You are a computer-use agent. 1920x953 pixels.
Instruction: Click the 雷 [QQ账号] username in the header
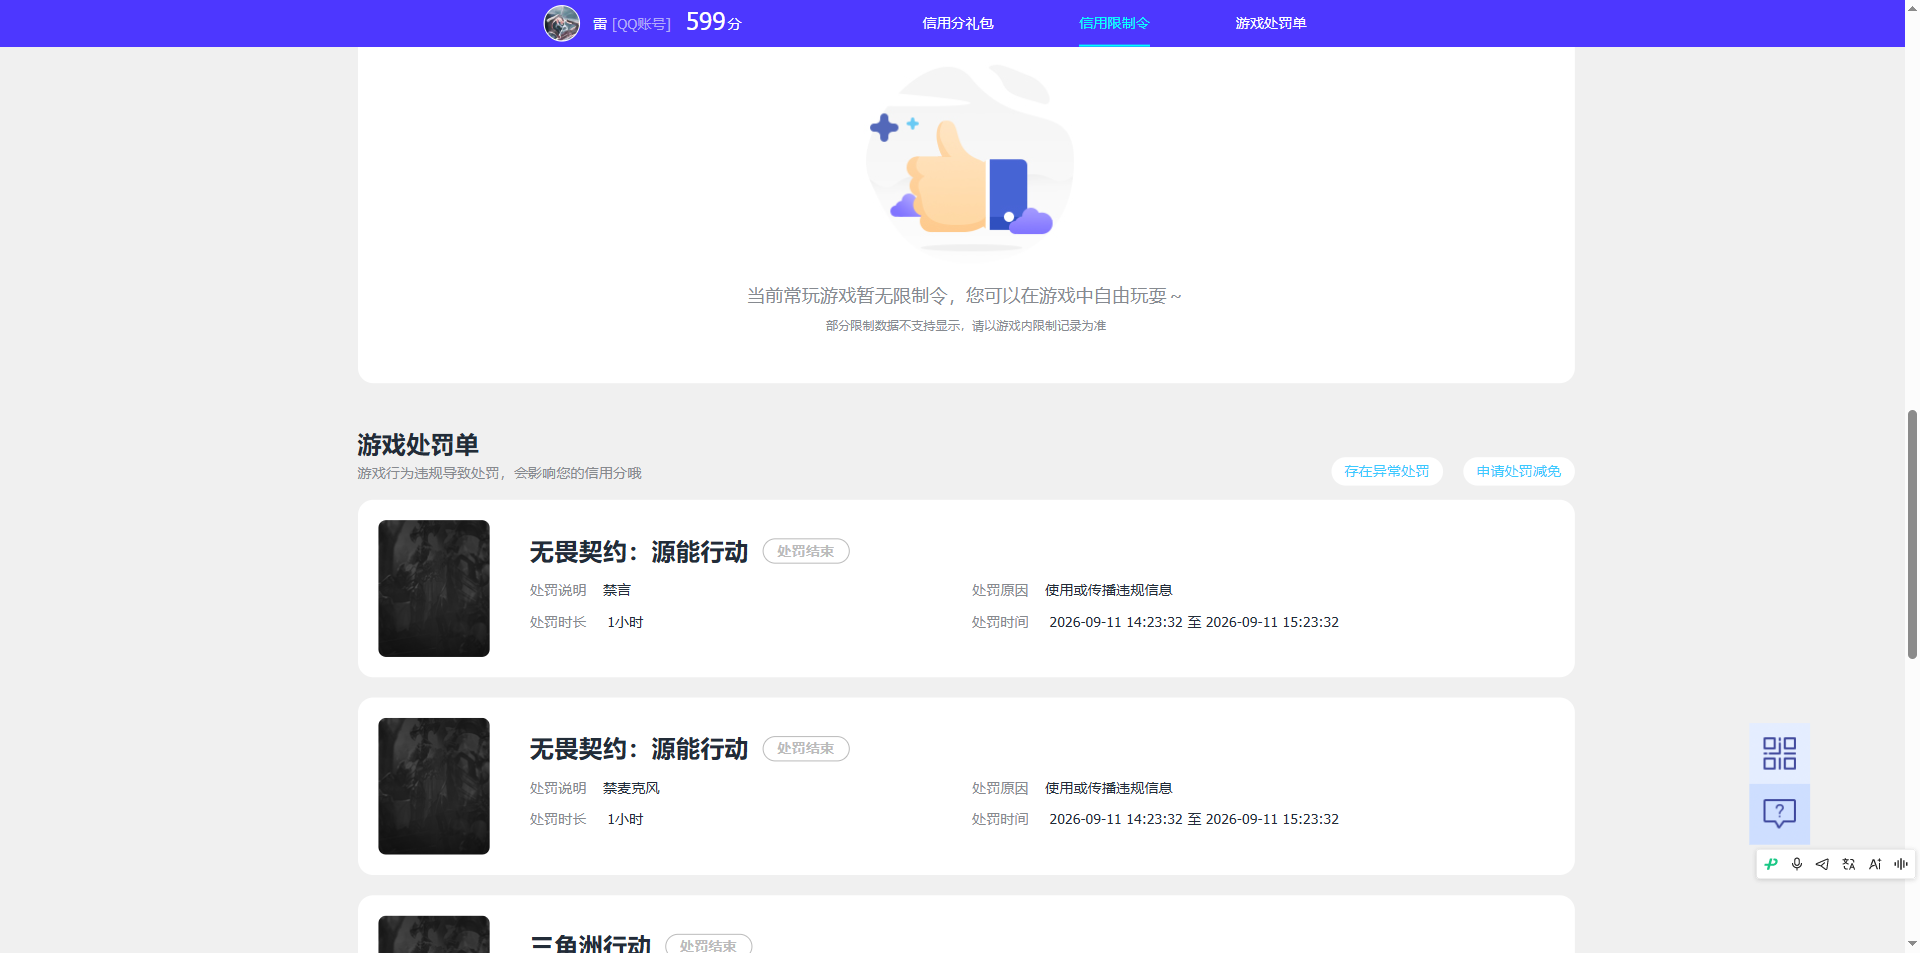[x=632, y=24]
